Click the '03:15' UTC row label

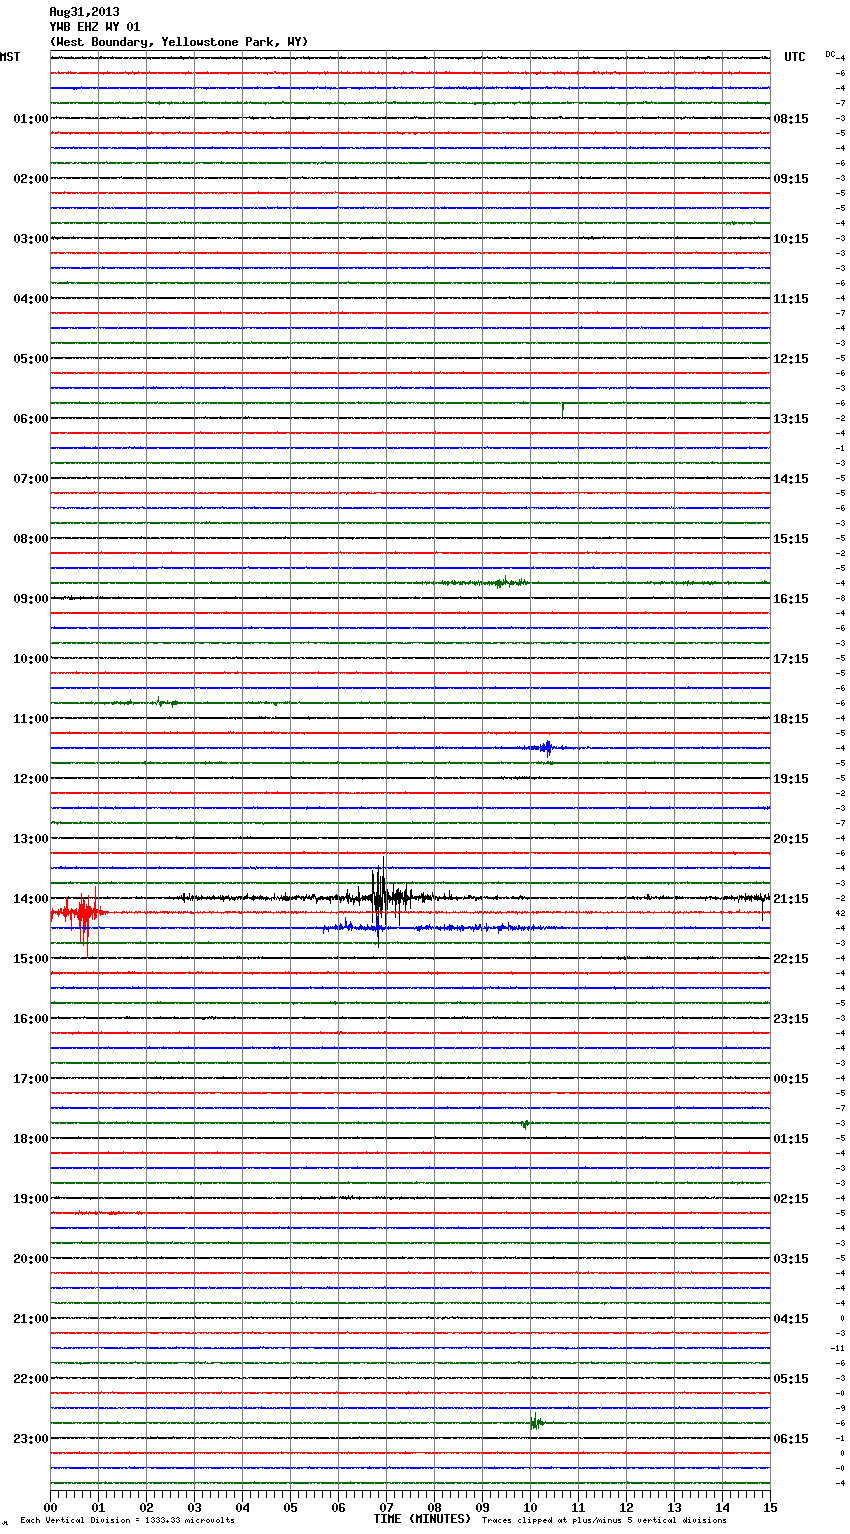(791, 1259)
